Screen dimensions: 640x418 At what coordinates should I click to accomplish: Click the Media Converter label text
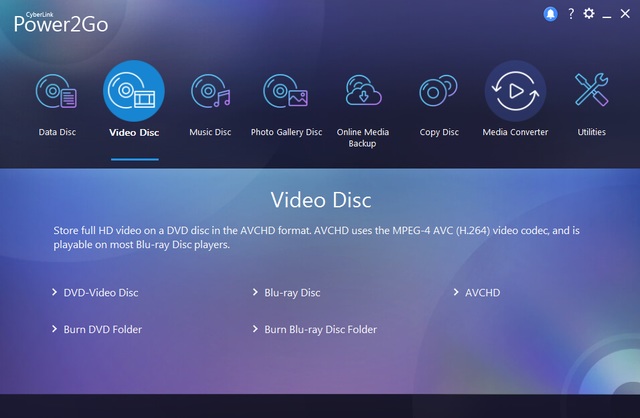click(x=515, y=132)
